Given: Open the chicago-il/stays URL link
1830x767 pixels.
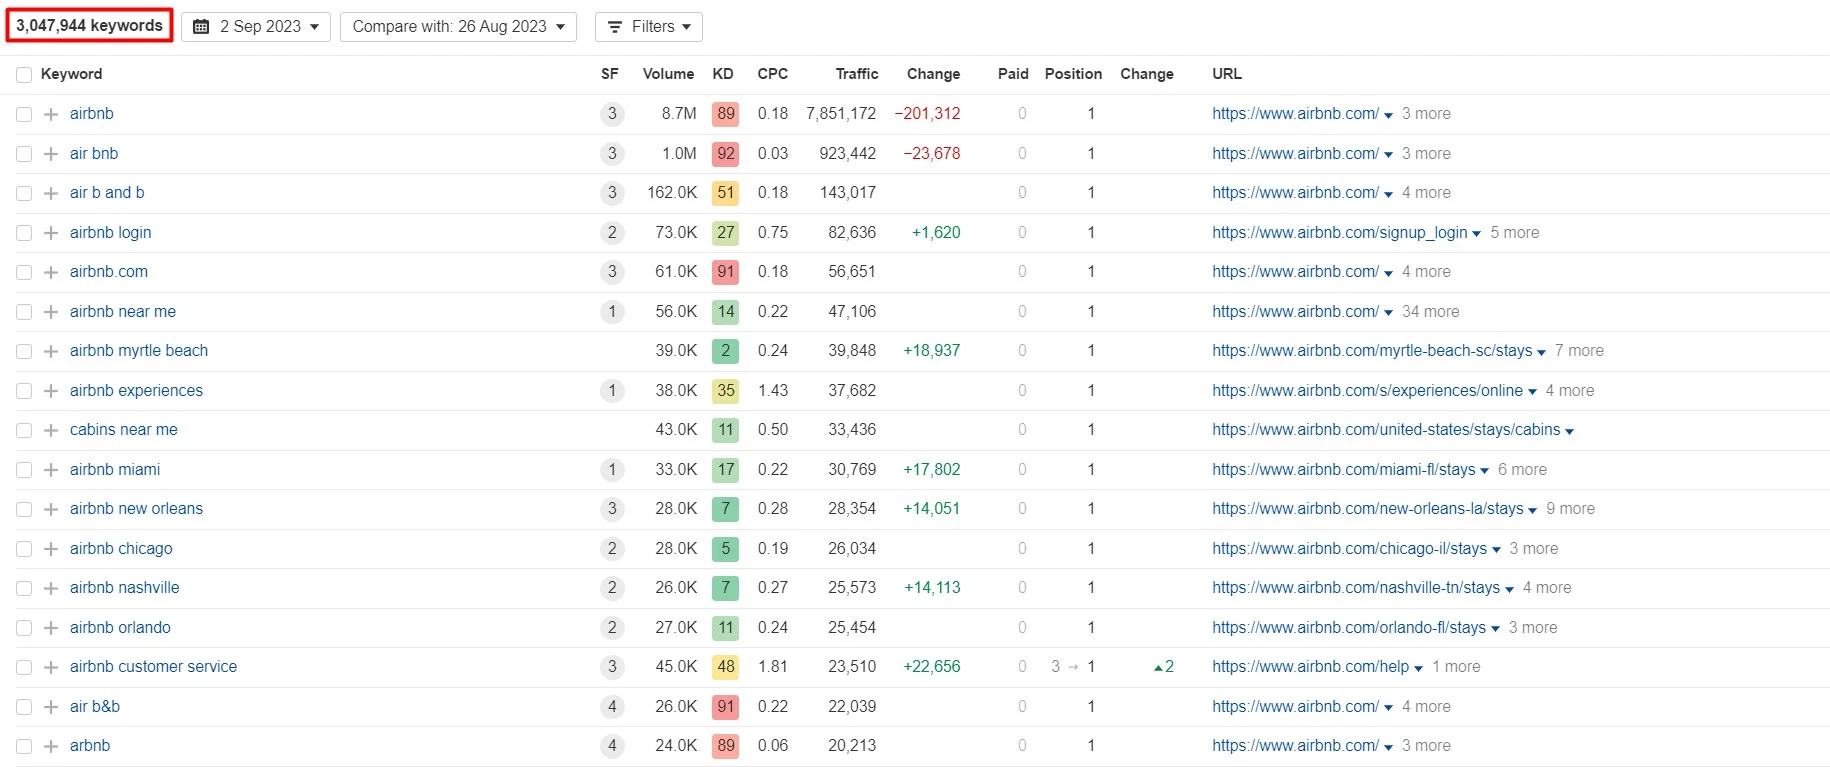Looking at the screenshot, I should pos(1349,549).
